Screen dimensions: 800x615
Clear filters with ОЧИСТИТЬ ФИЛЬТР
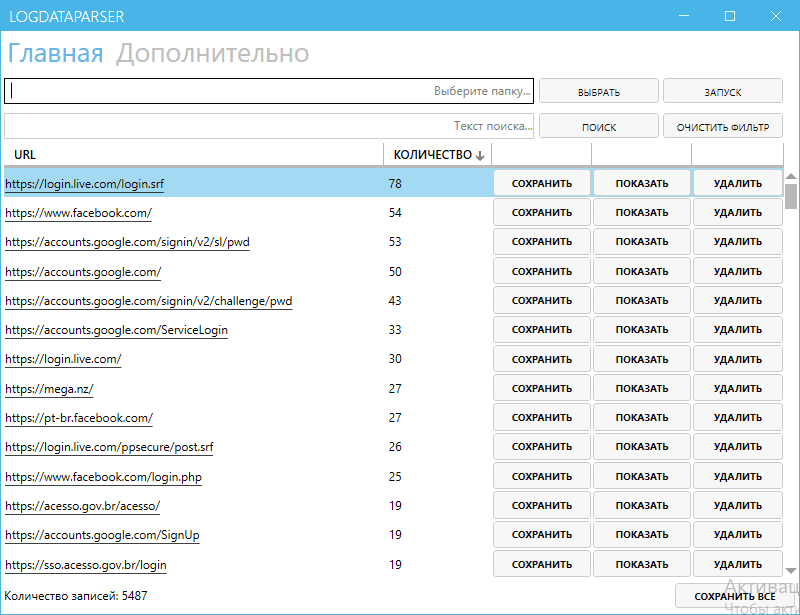tap(722, 125)
